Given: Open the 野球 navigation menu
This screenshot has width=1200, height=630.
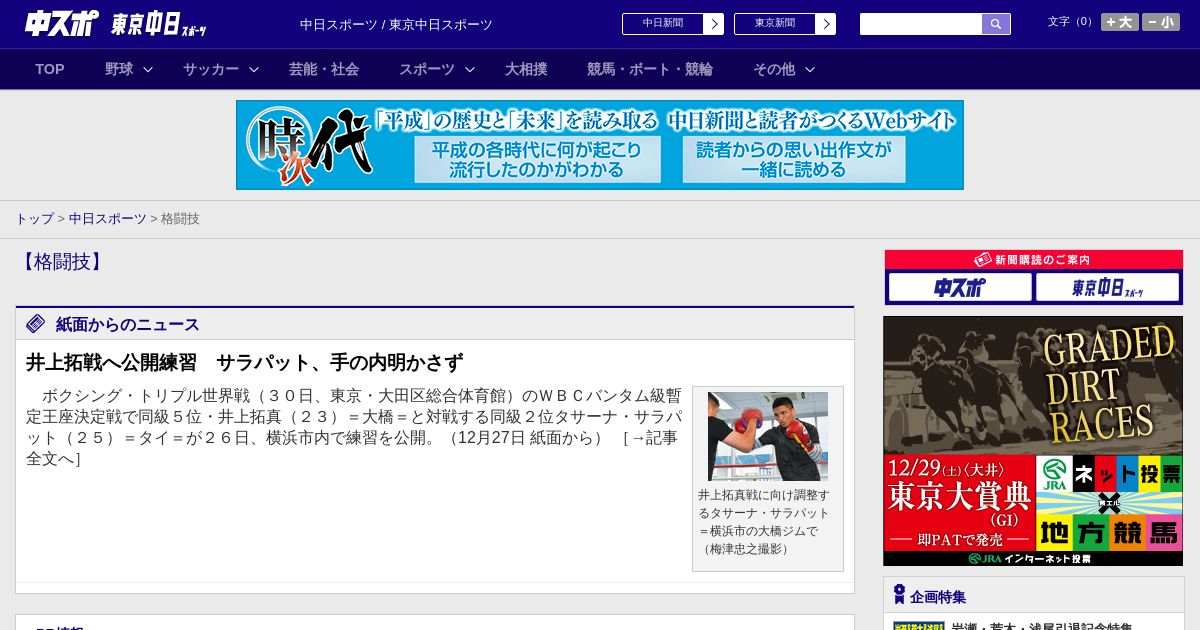Looking at the screenshot, I should (x=119, y=69).
